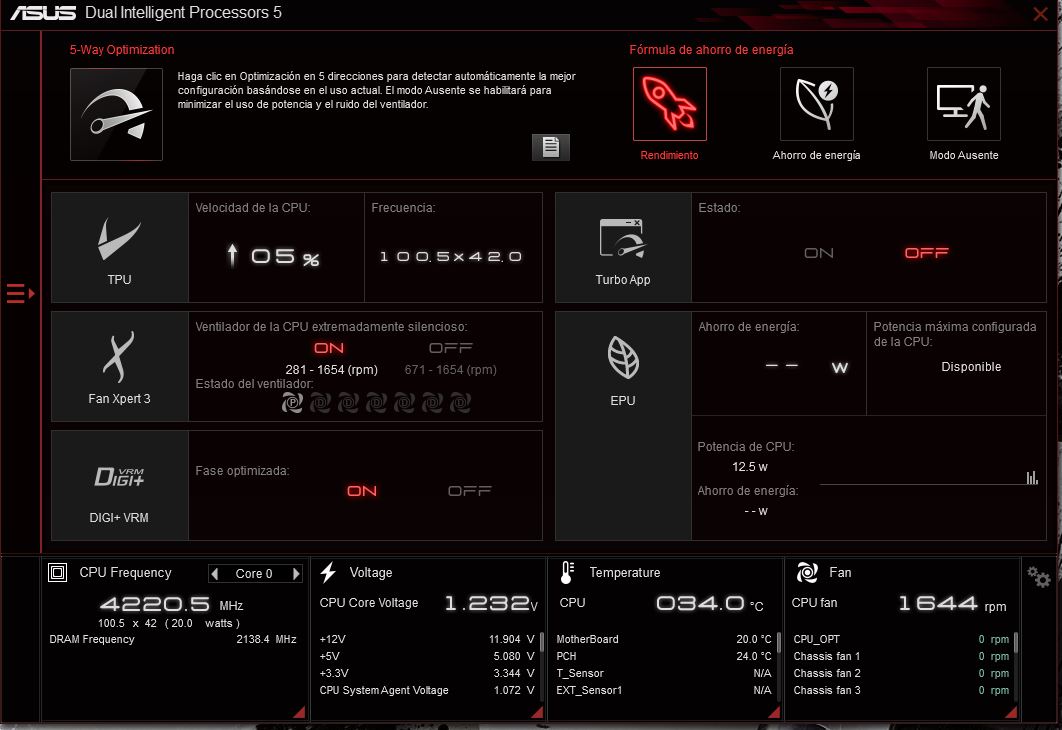The height and width of the screenshot is (730, 1062).
Task: Select the last fan status icon
Action: click(461, 403)
